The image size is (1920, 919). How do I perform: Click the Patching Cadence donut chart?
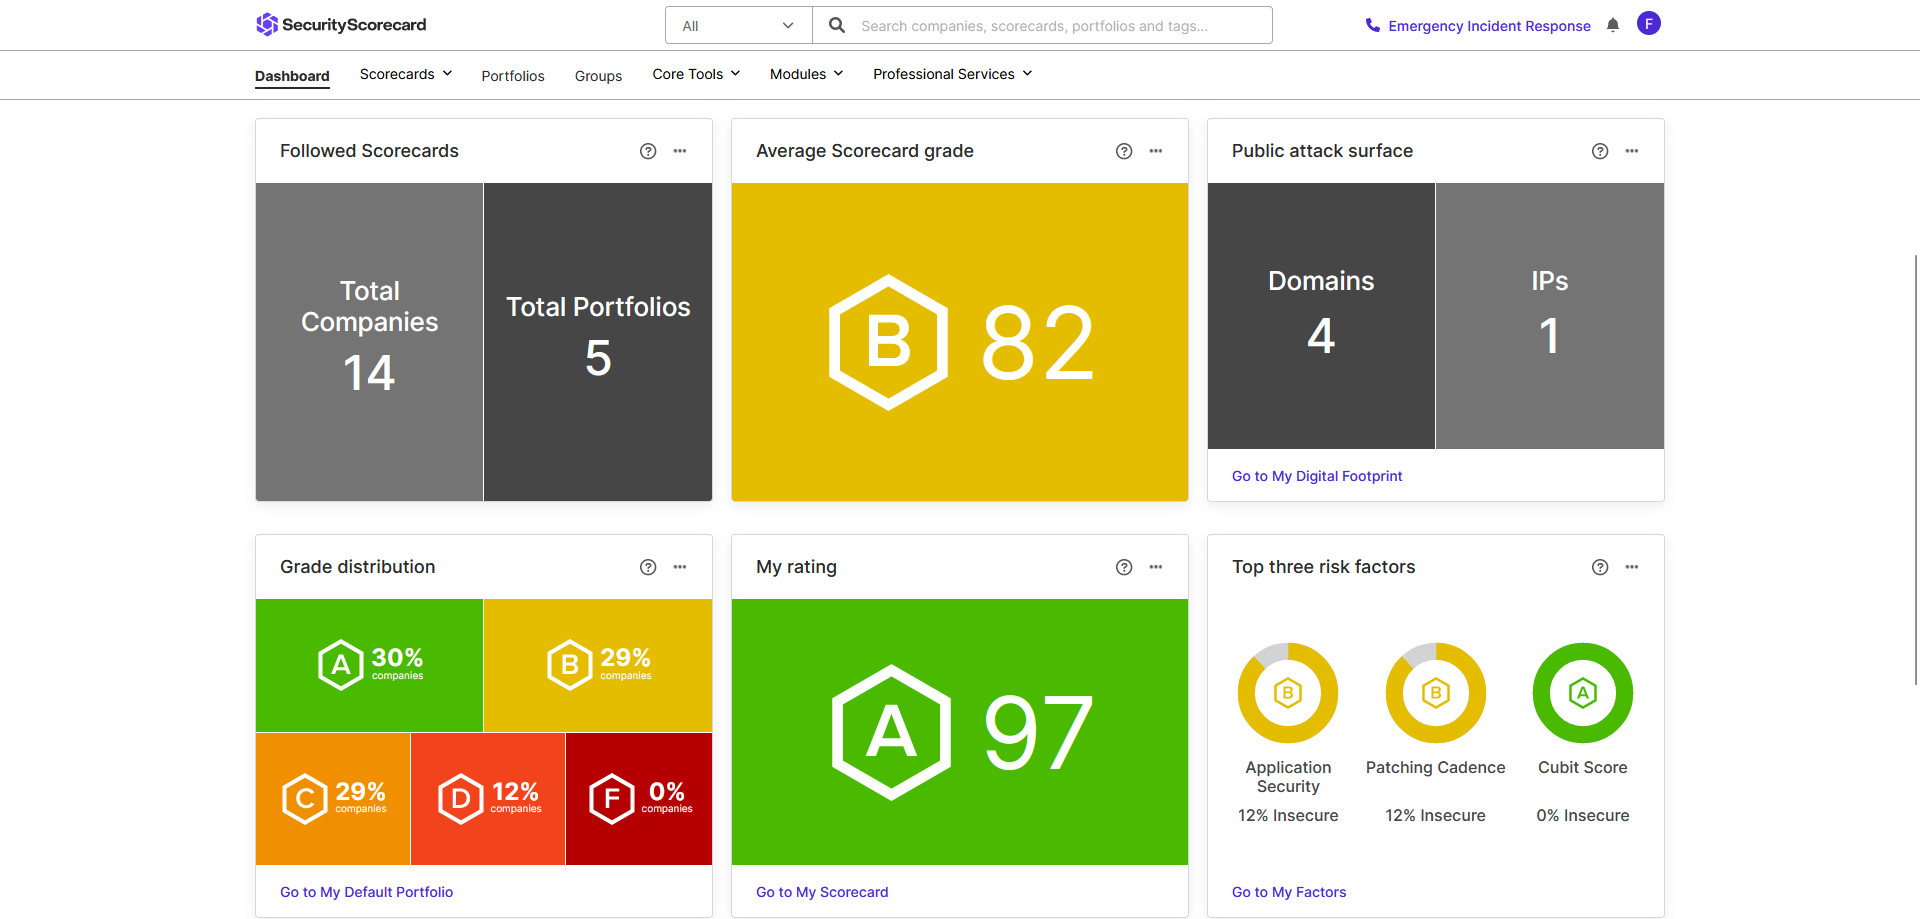coord(1435,693)
